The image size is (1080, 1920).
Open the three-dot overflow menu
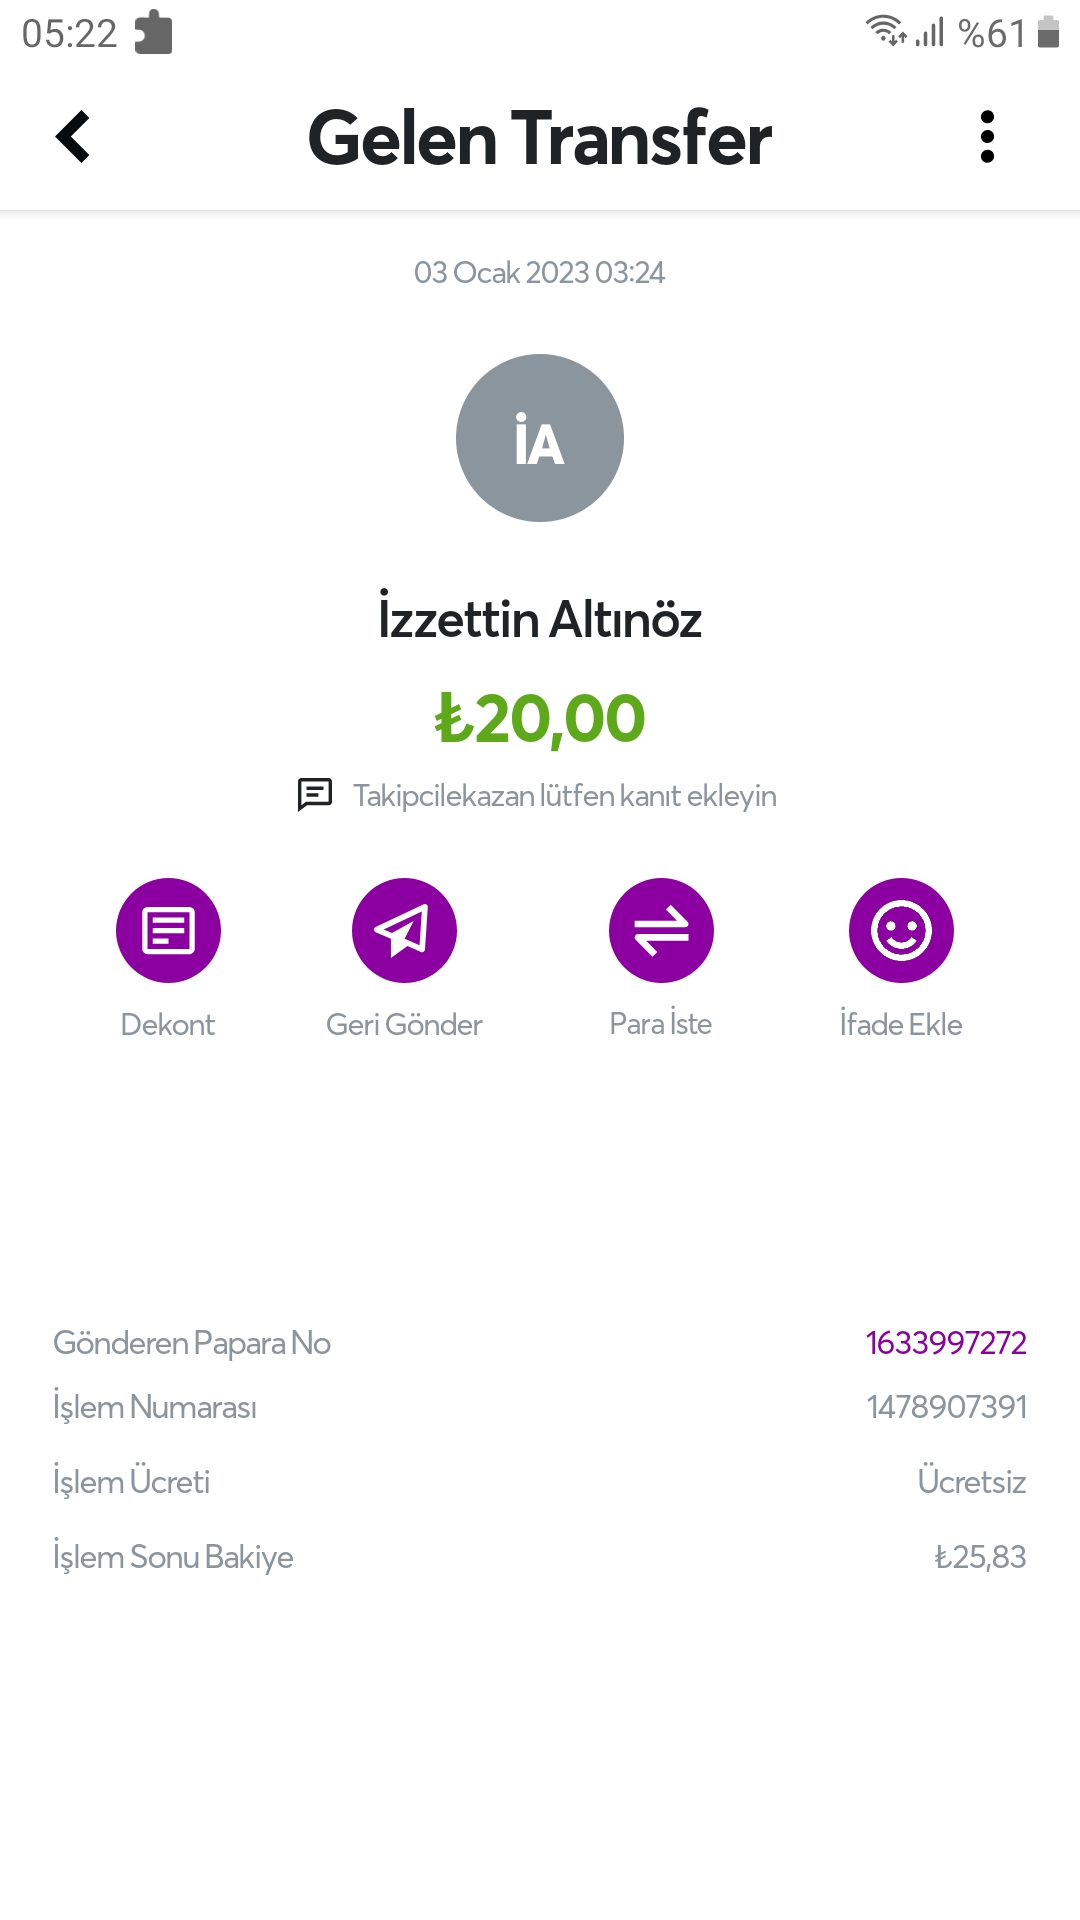[987, 137]
